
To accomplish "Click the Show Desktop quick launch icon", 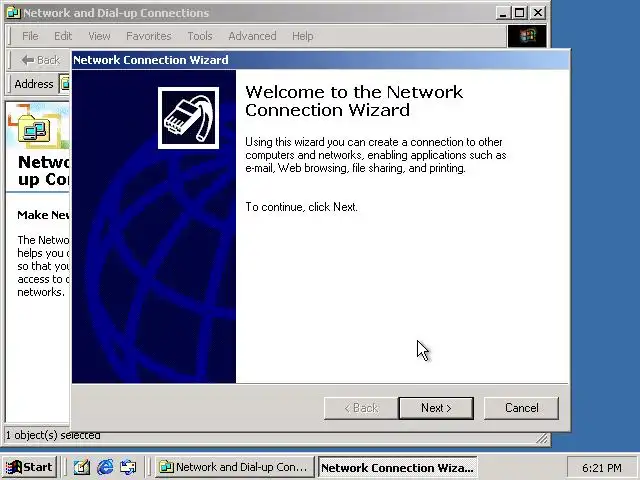I will click(x=81, y=467).
